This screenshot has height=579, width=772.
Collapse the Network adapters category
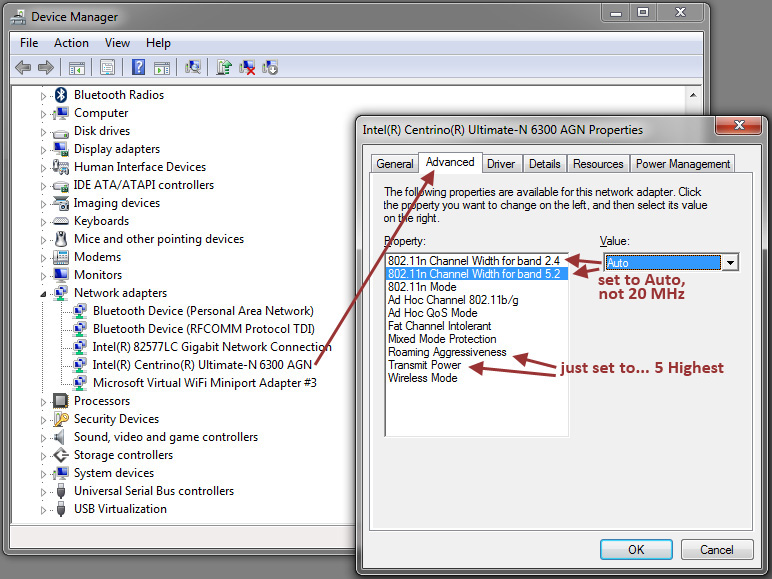click(43, 293)
